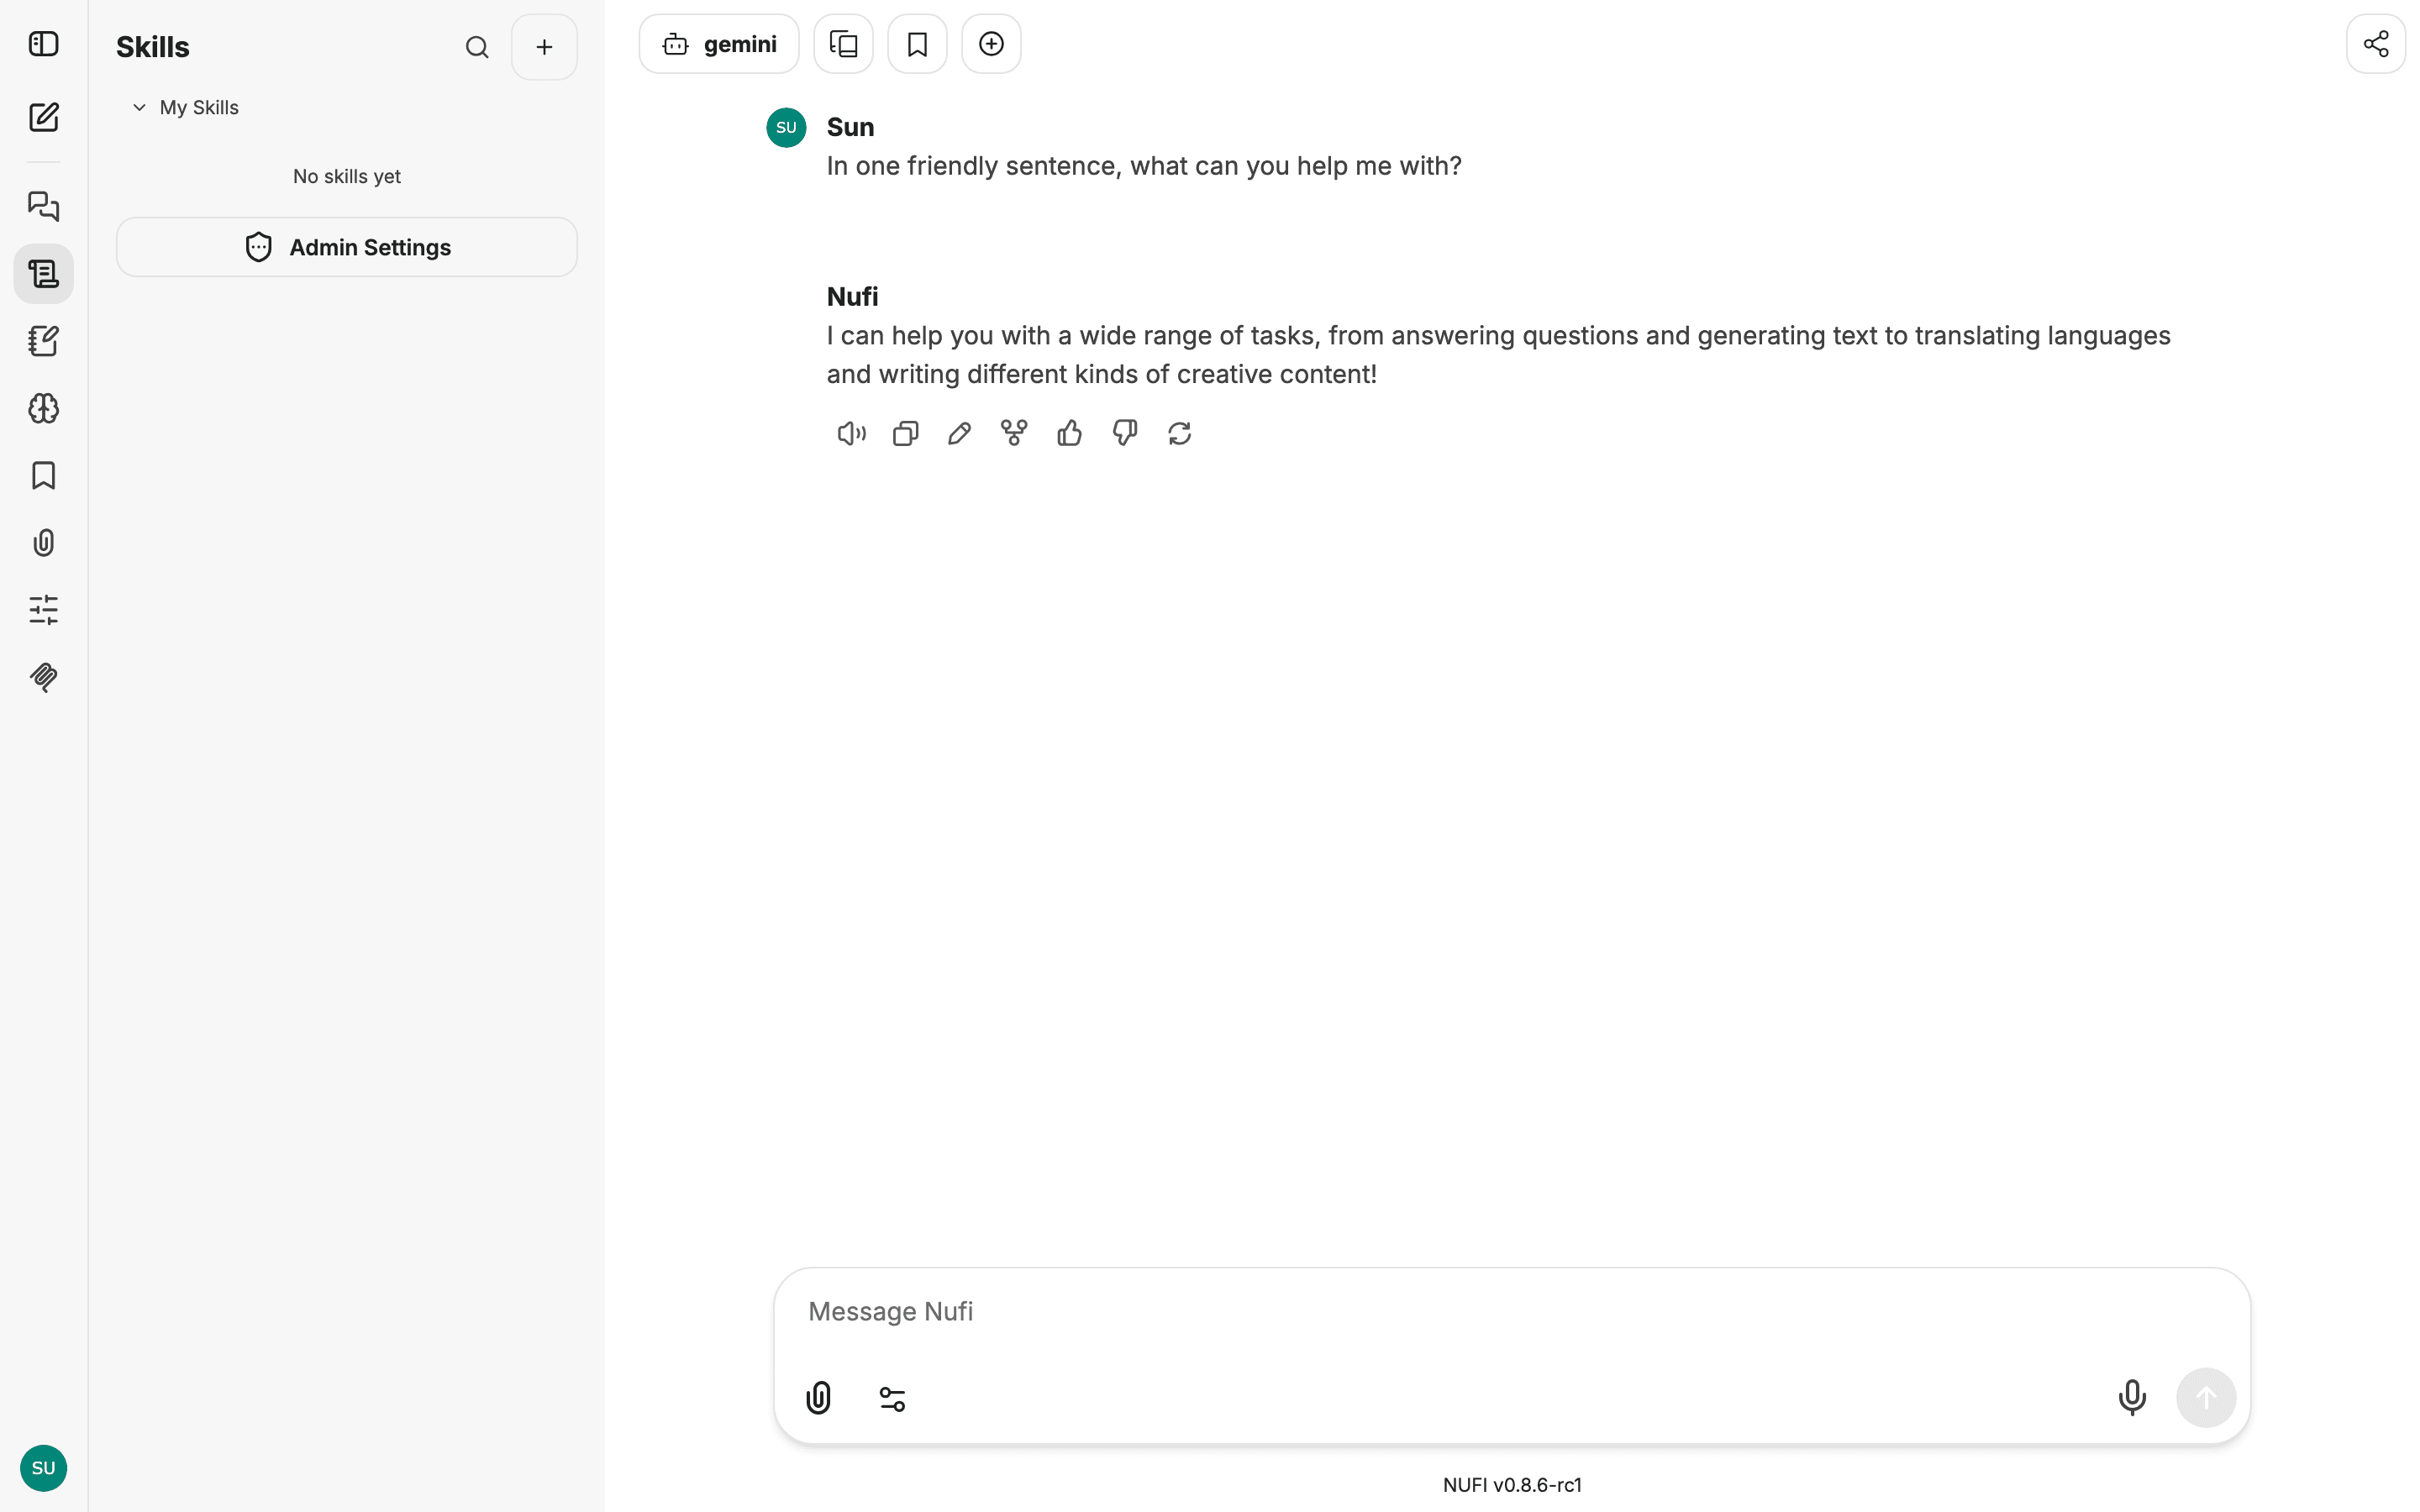The image size is (2420, 1512).
Task: Give the response a thumbs up
Action: point(1069,433)
